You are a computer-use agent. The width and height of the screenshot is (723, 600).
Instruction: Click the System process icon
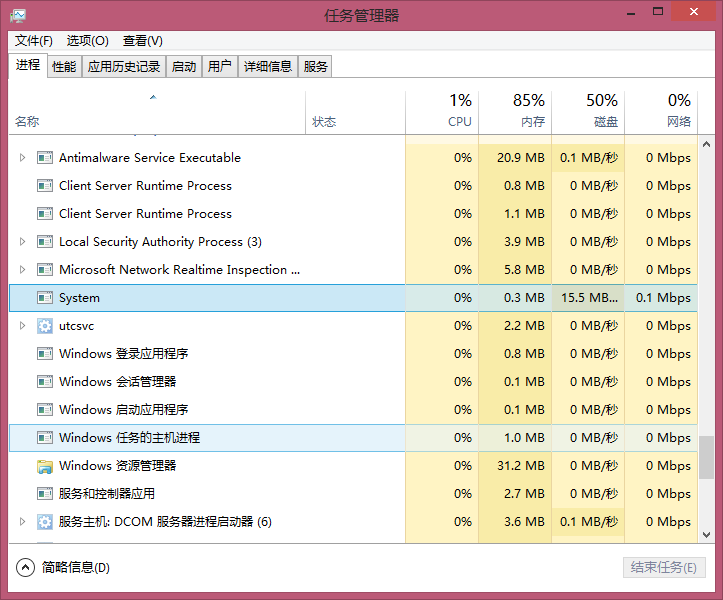click(45, 298)
